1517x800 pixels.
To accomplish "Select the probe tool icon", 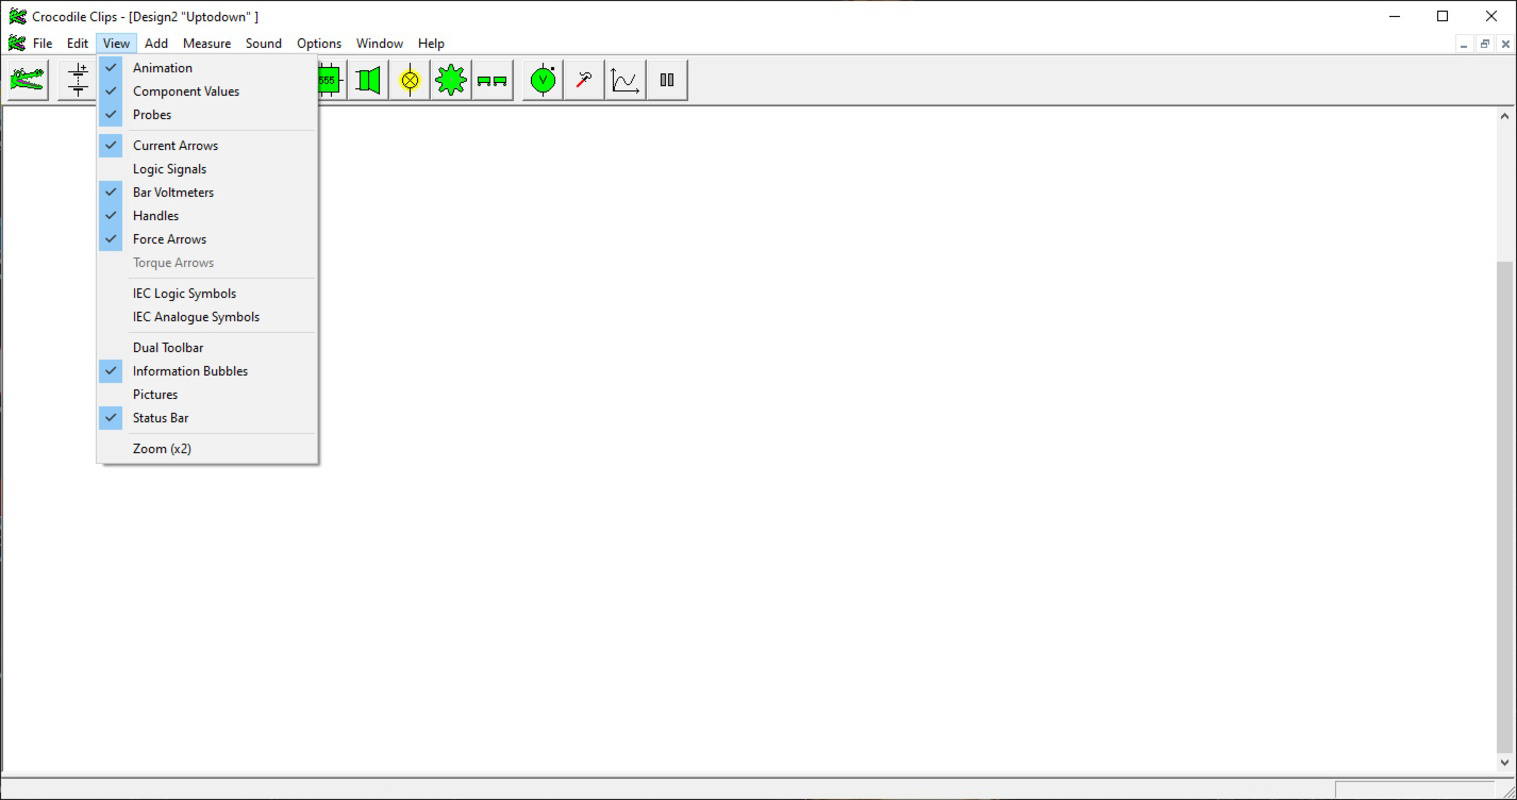I will (x=583, y=79).
